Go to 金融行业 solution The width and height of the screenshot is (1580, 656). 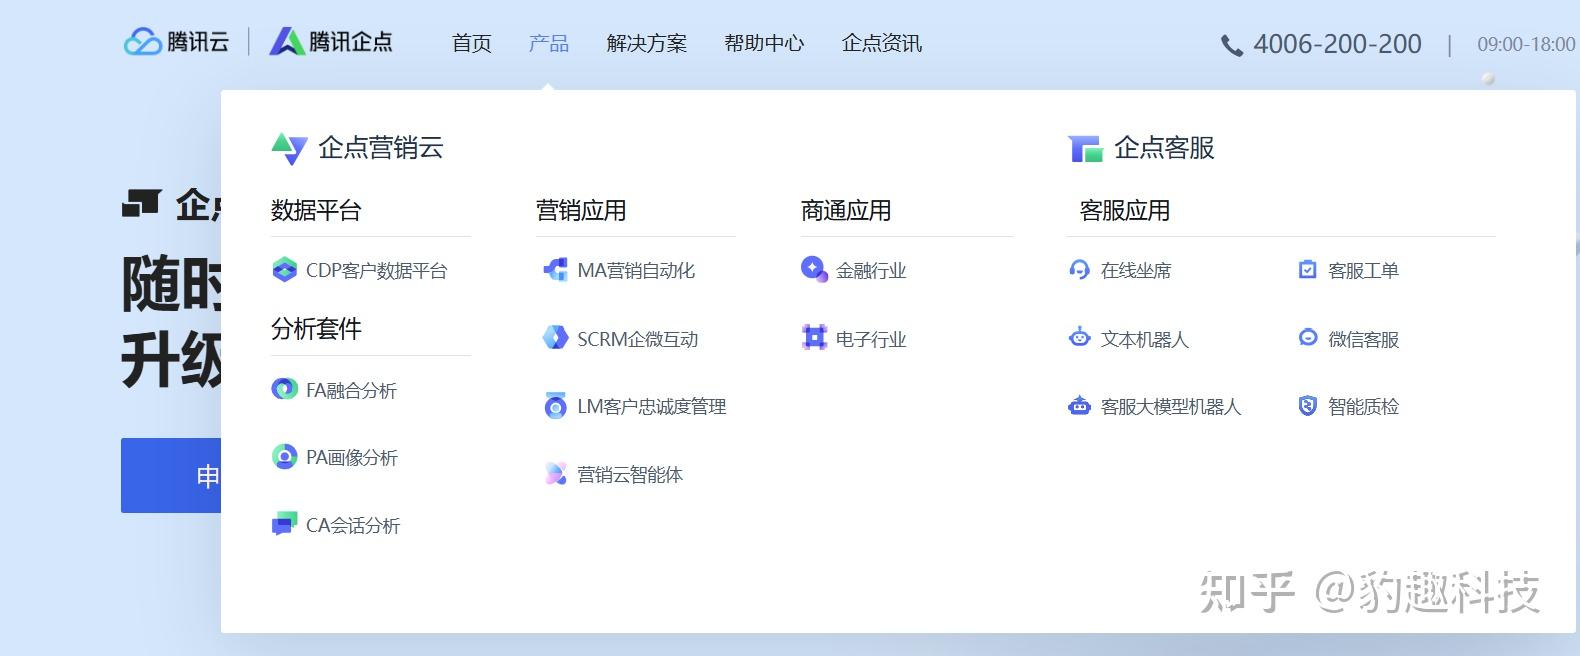871,271
